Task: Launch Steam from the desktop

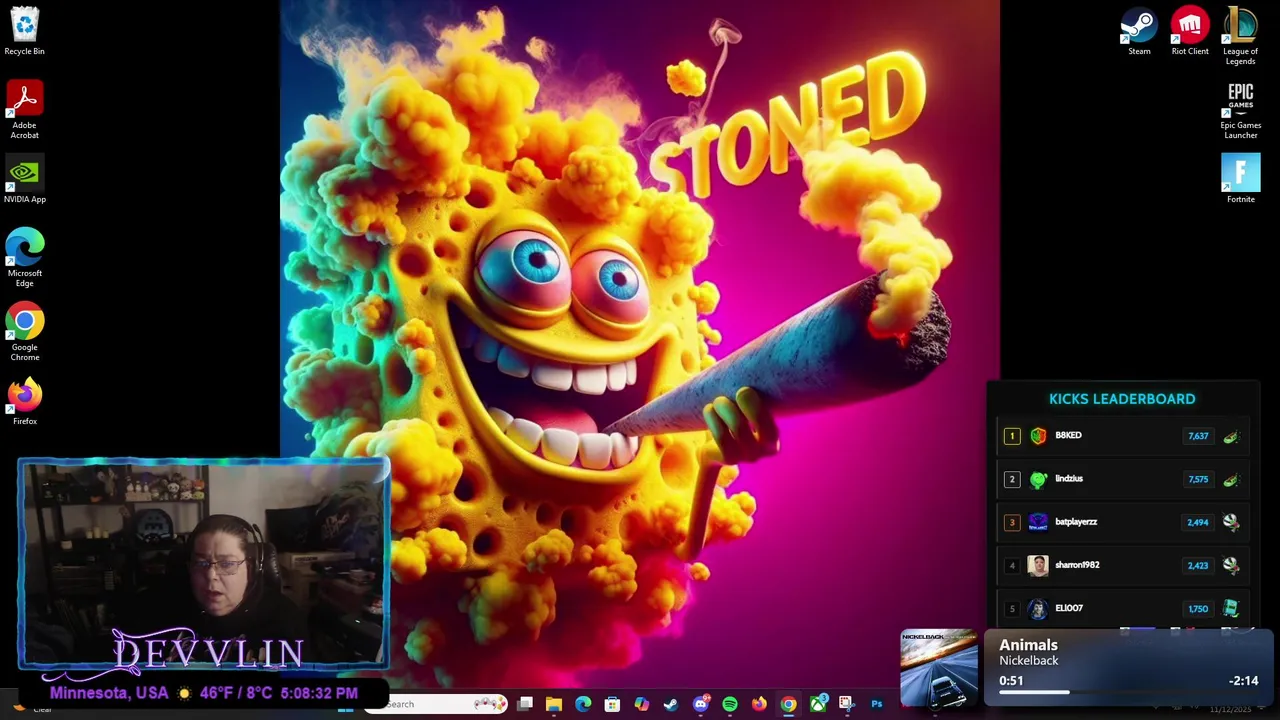Action: [x=1139, y=31]
